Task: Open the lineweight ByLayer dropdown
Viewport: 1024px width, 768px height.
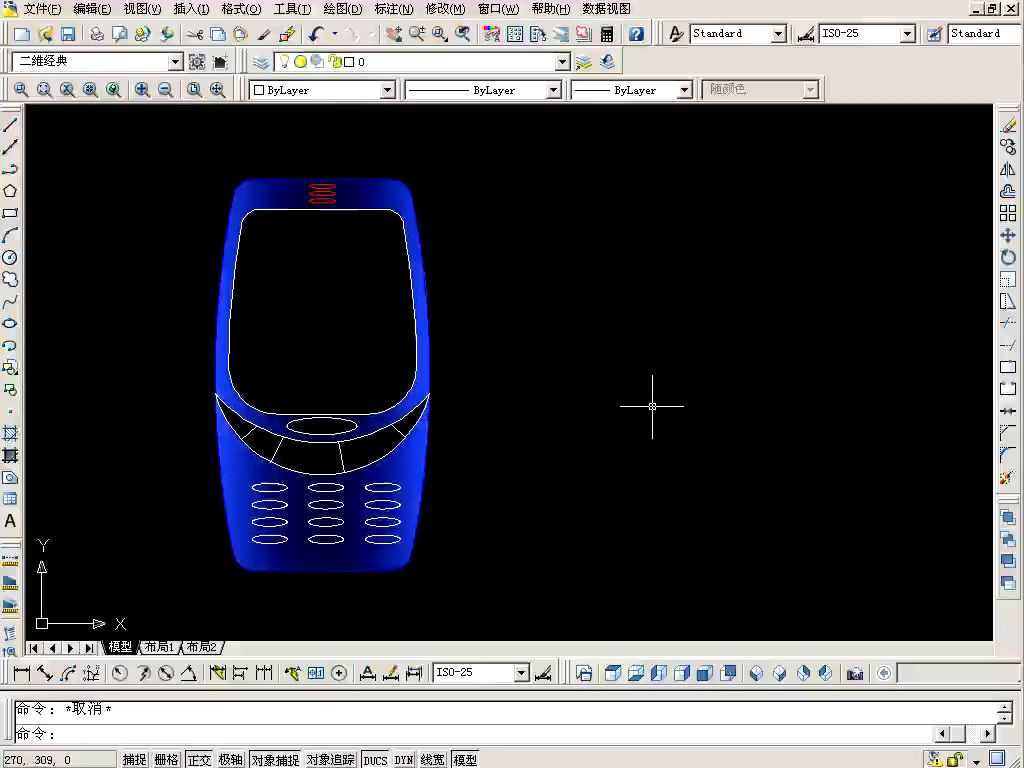Action: pyautogui.click(x=684, y=89)
